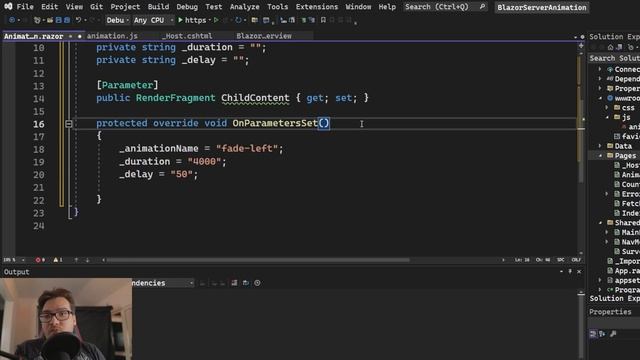Open the Help menu
640x360 pixels.
pyautogui.click(x=387, y=7)
